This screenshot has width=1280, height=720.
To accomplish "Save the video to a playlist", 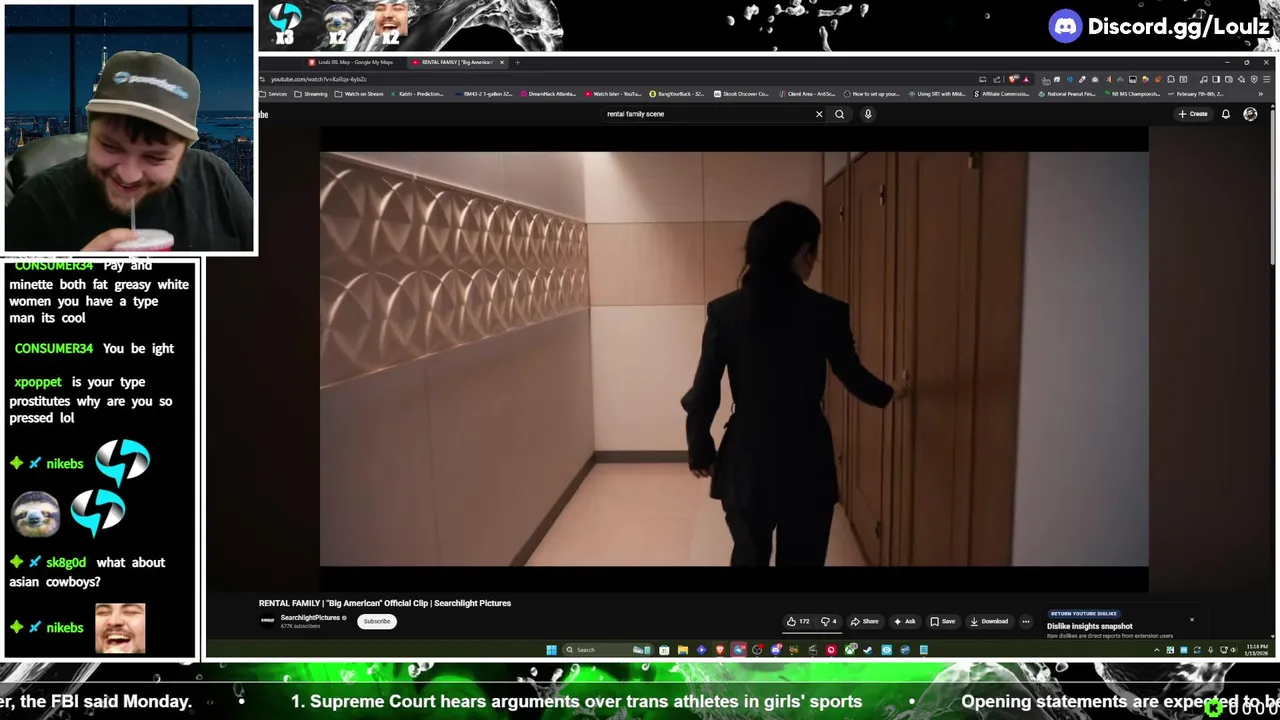I will 942,621.
